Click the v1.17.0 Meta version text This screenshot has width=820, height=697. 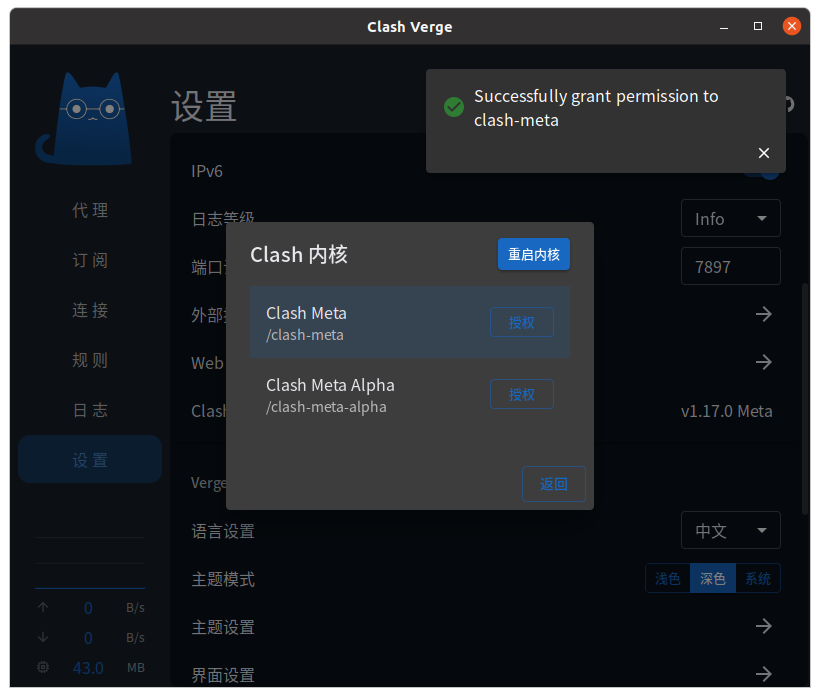click(726, 412)
